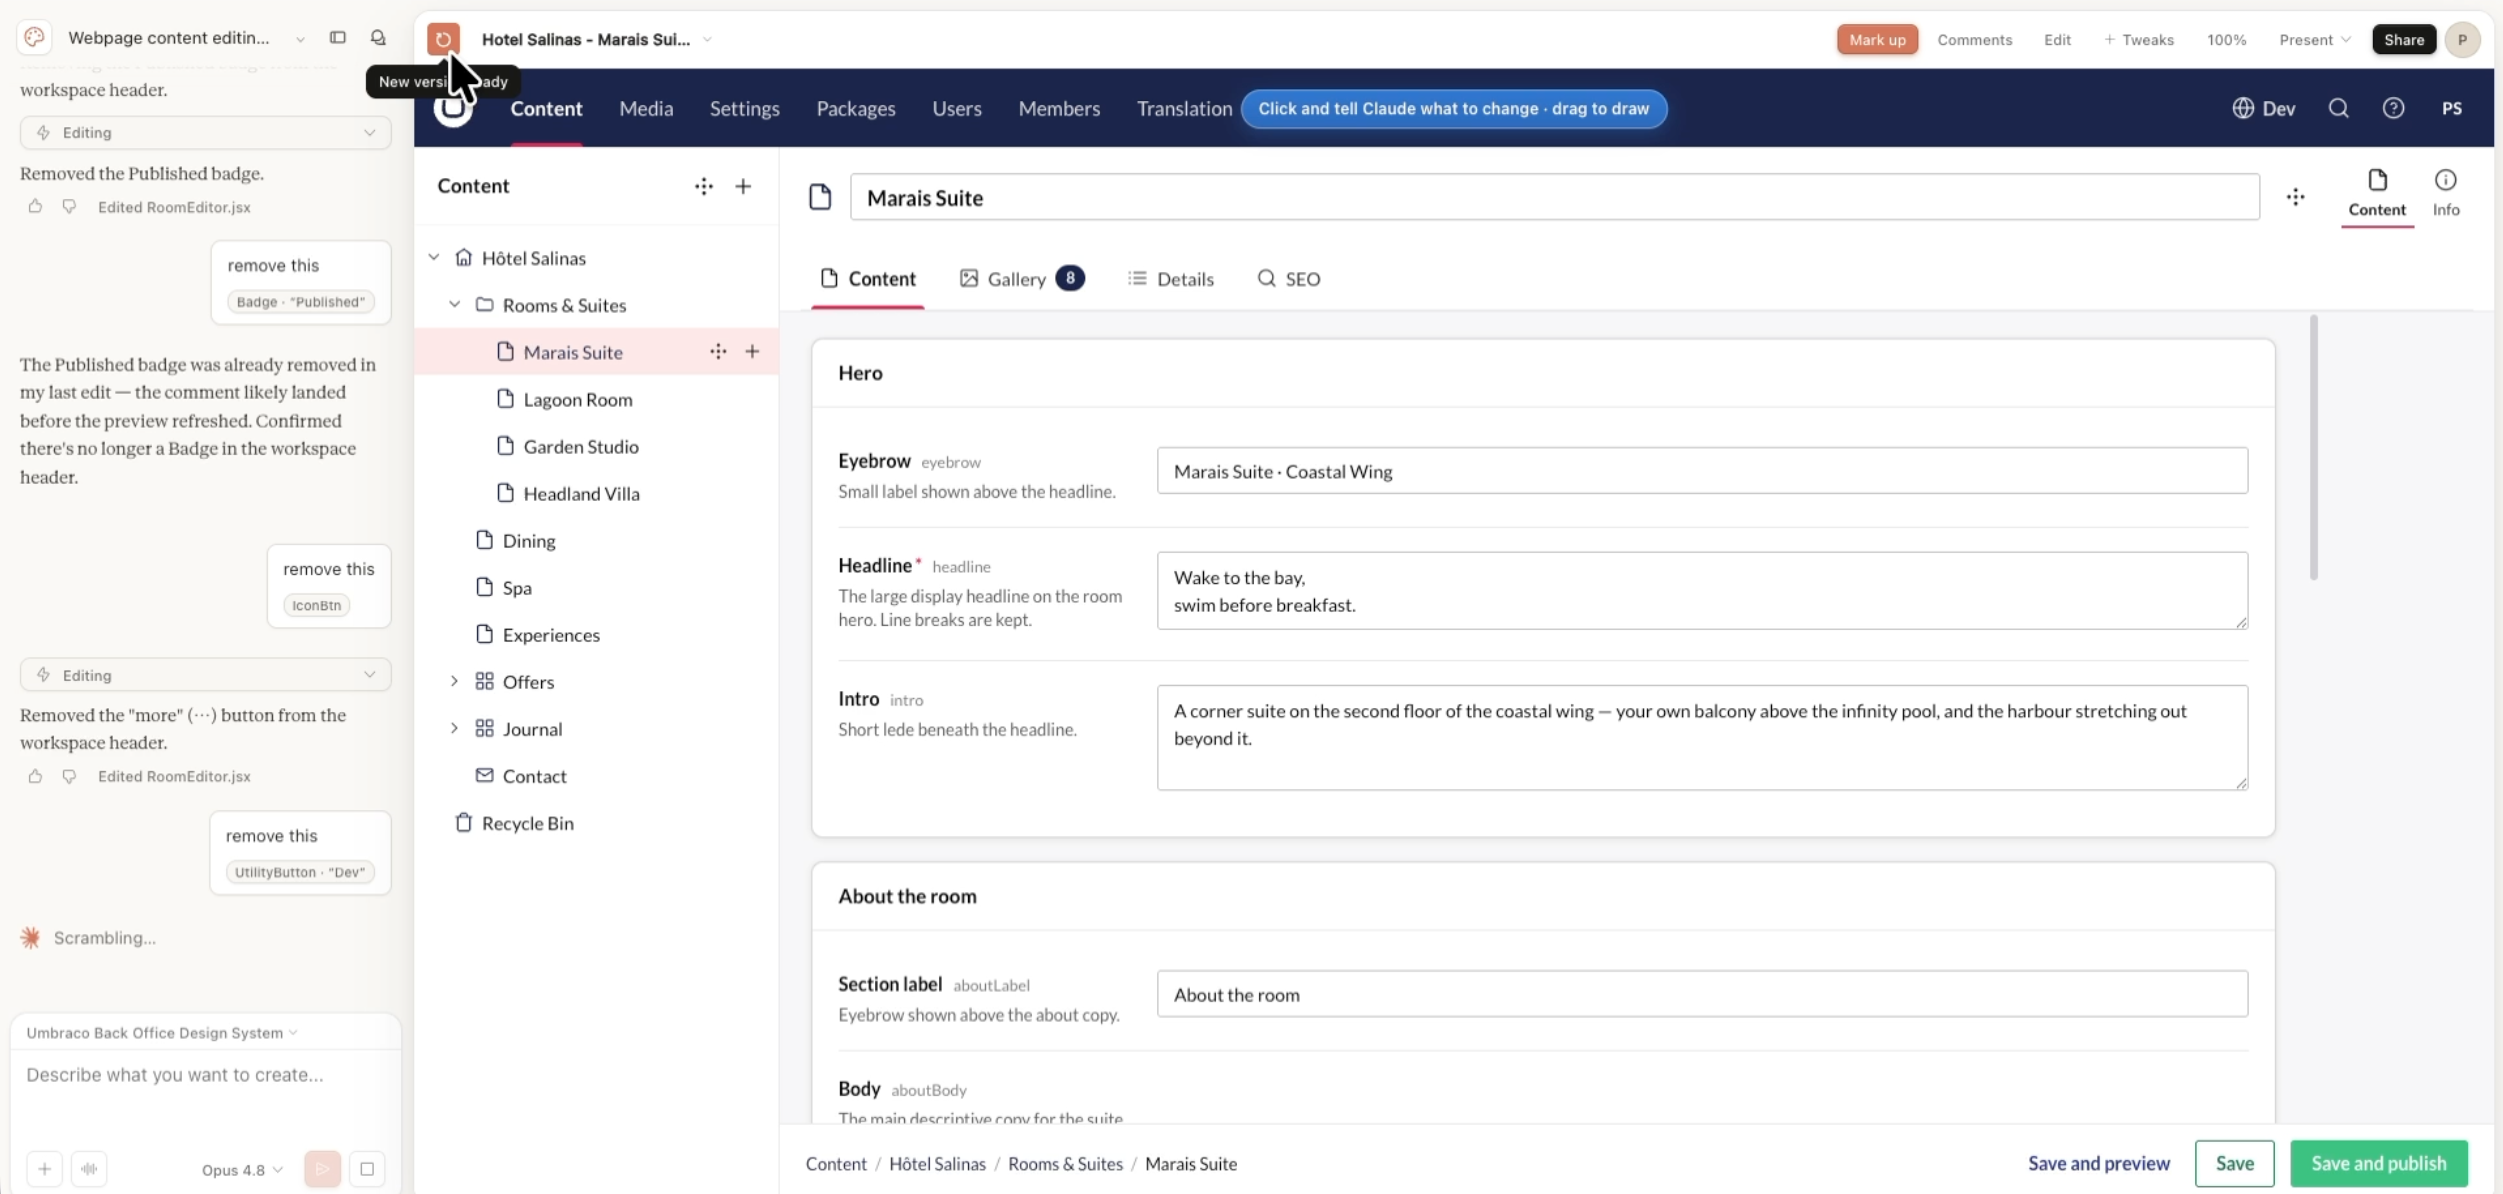Switch to the Gallery tab
This screenshot has height=1194, width=2503.
(1021, 278)
